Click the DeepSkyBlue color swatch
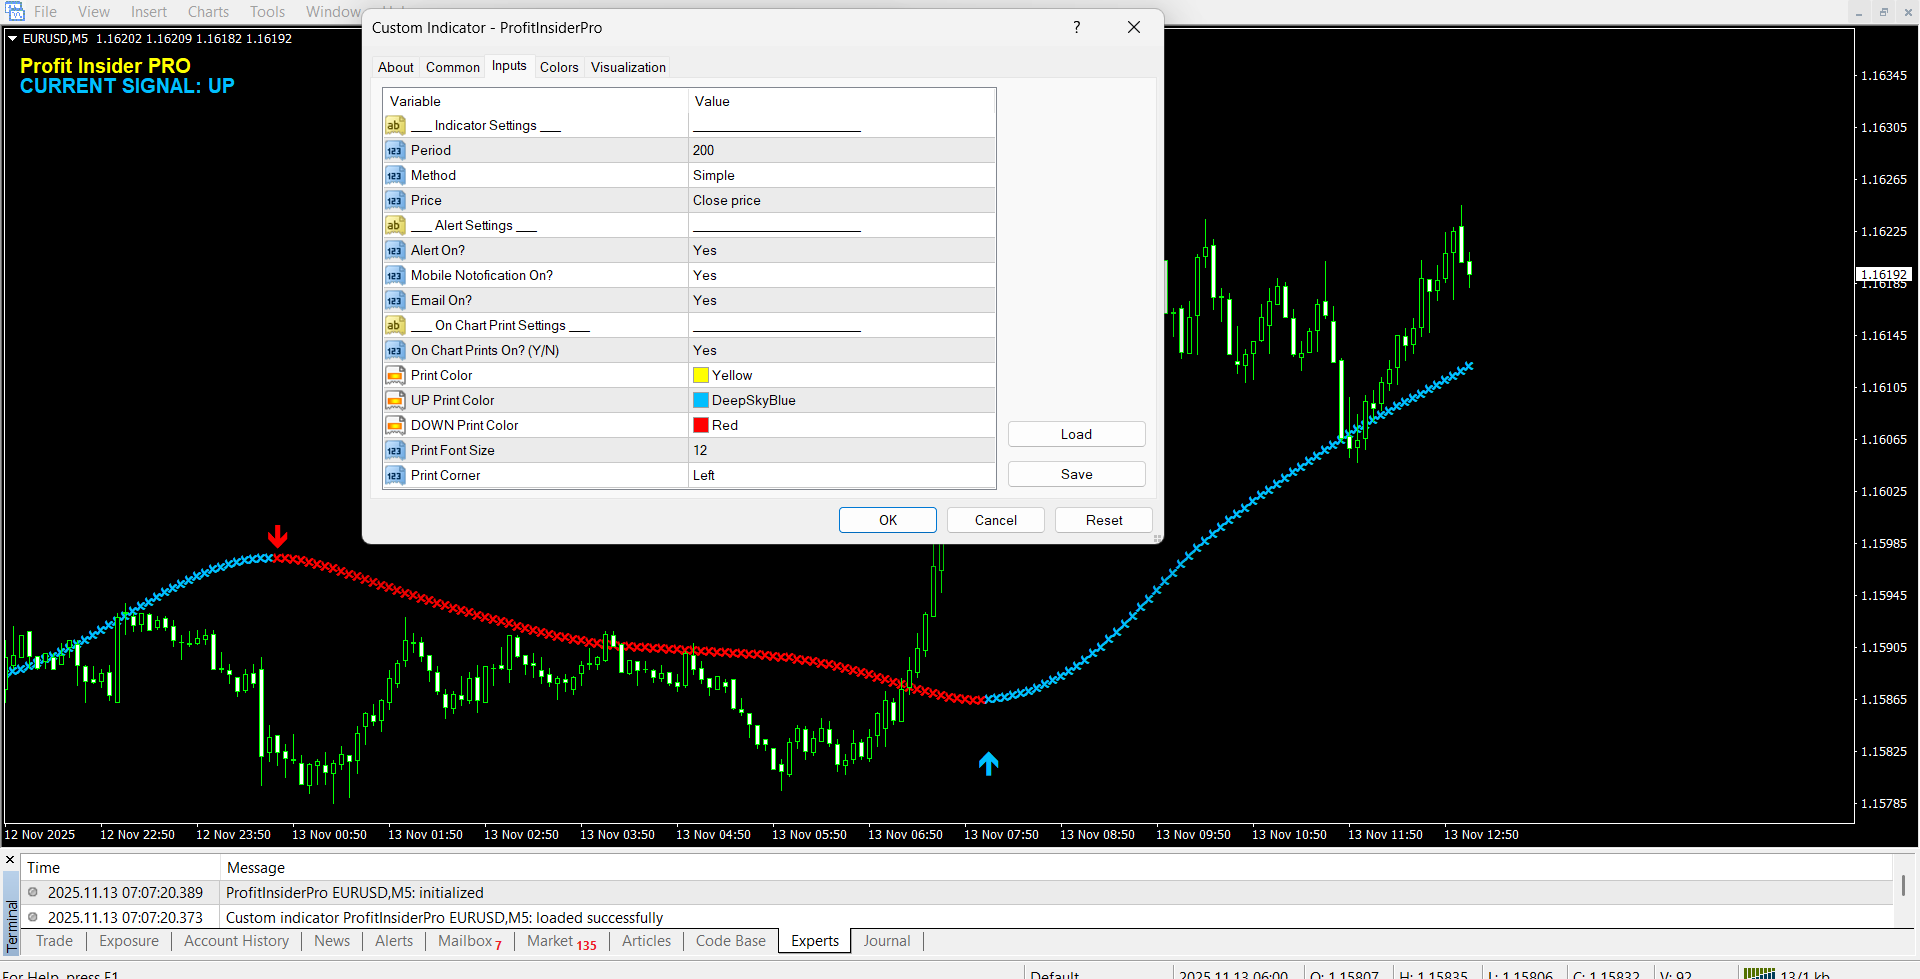 click(701, 400)
